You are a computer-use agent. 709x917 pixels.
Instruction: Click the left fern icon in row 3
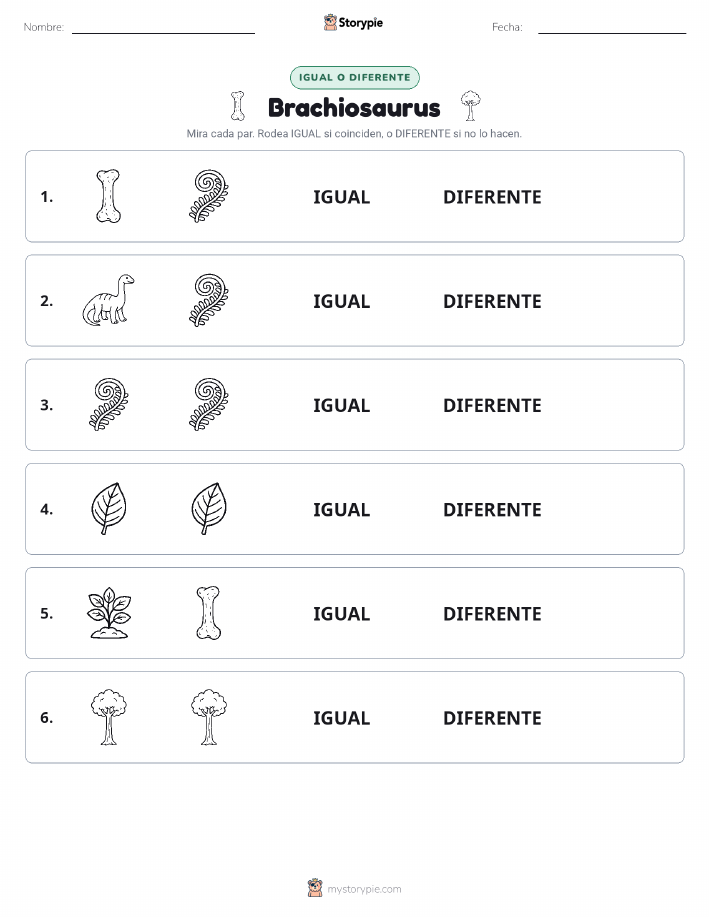(108, 404)
